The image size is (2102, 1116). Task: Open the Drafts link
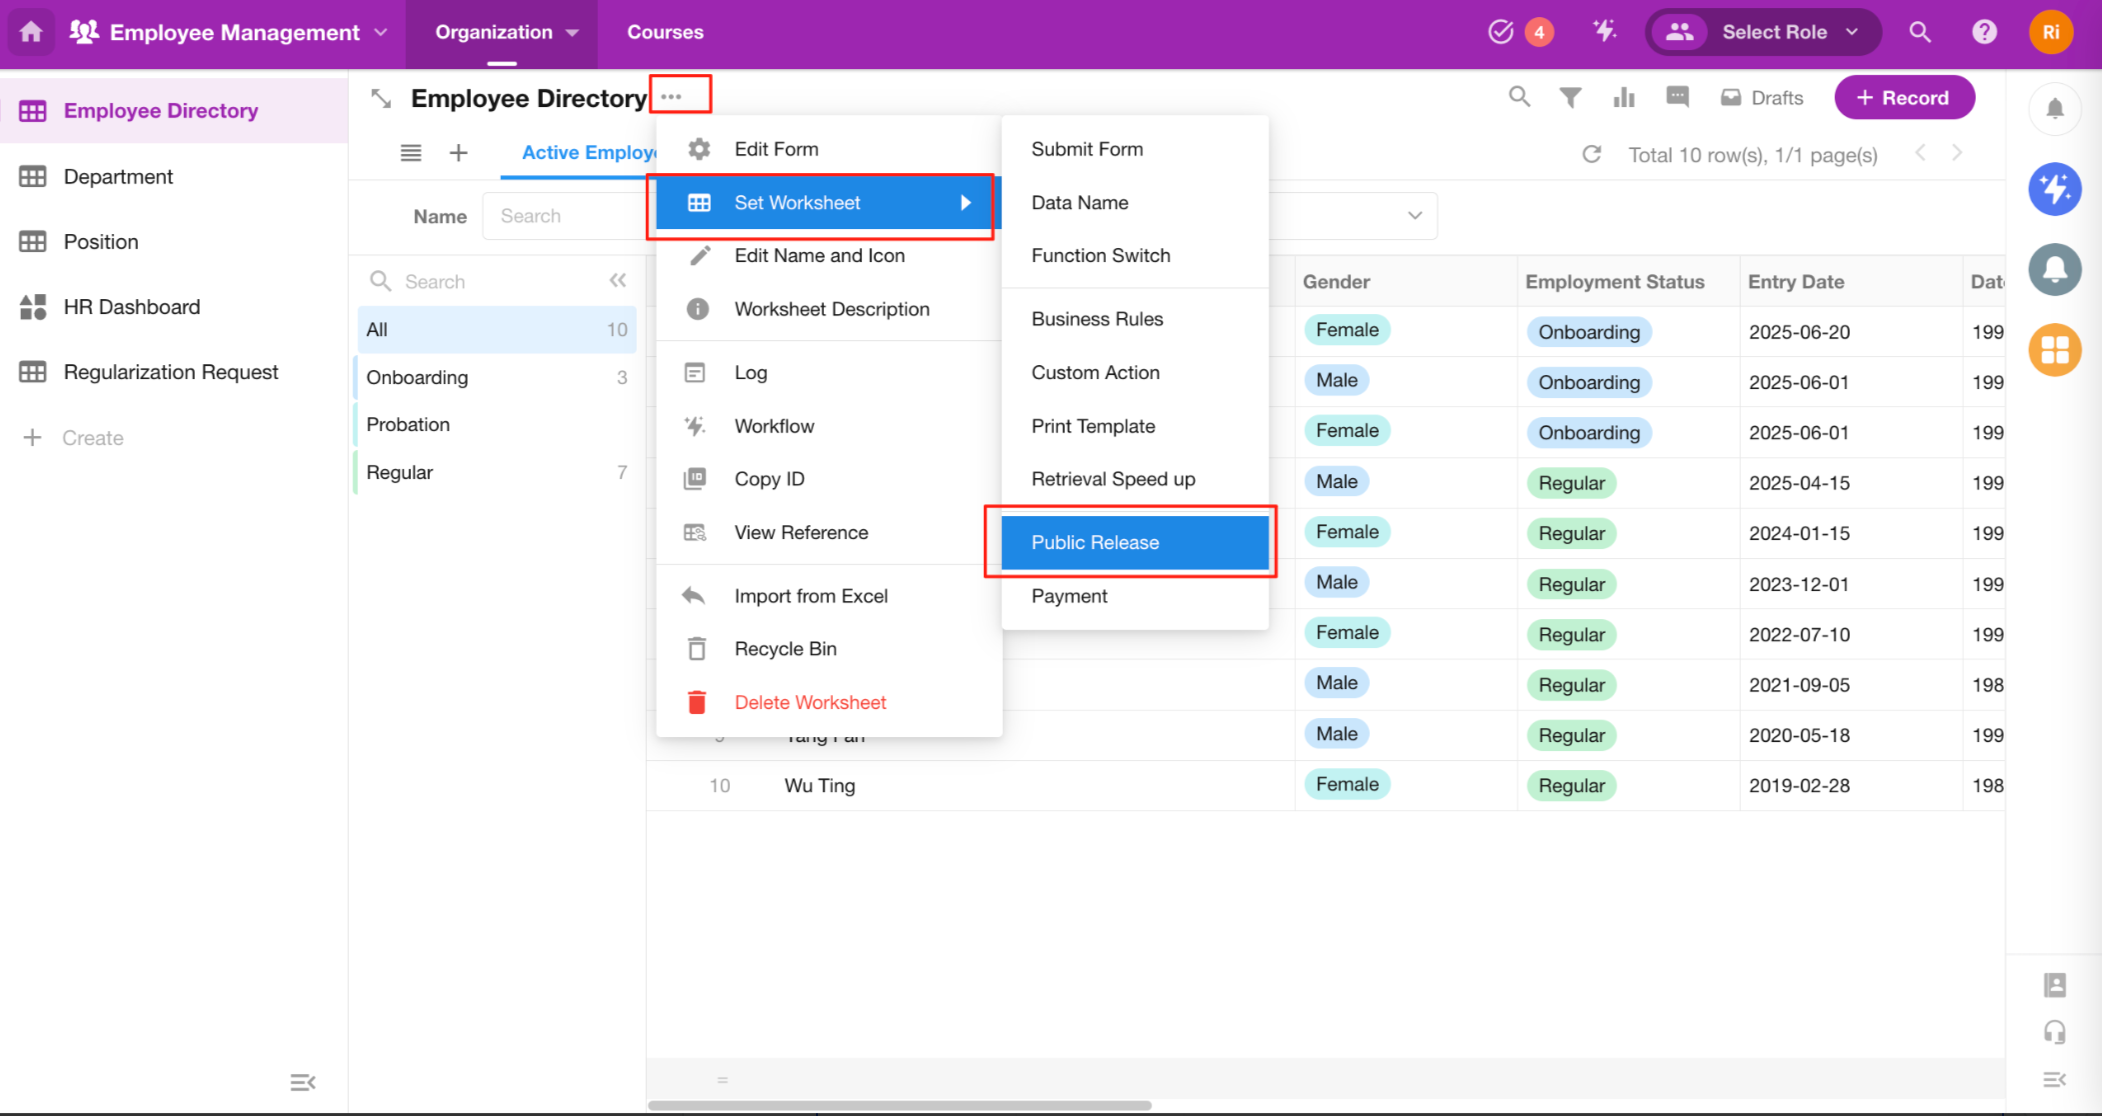click(1762, 98)
